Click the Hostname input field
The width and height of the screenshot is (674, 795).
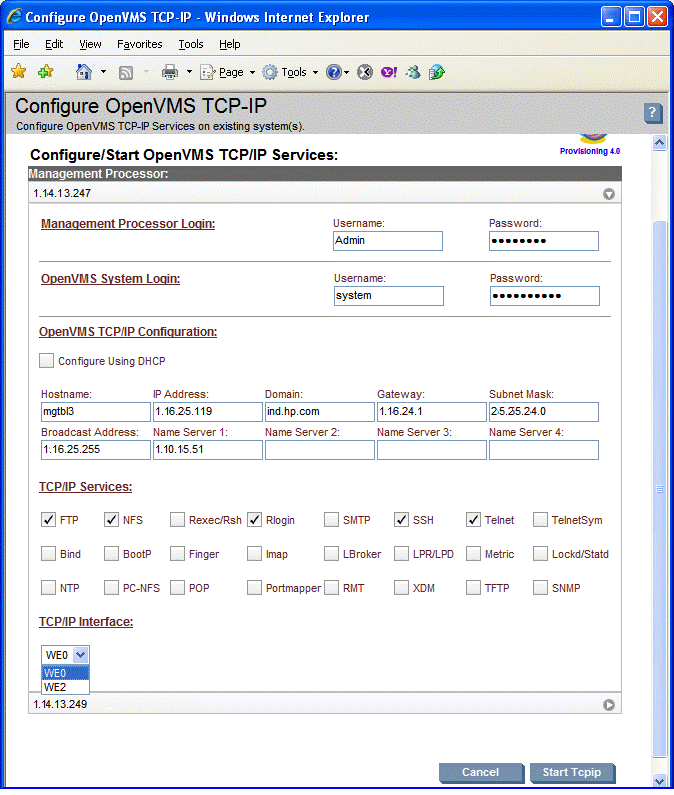coord(96,412)
